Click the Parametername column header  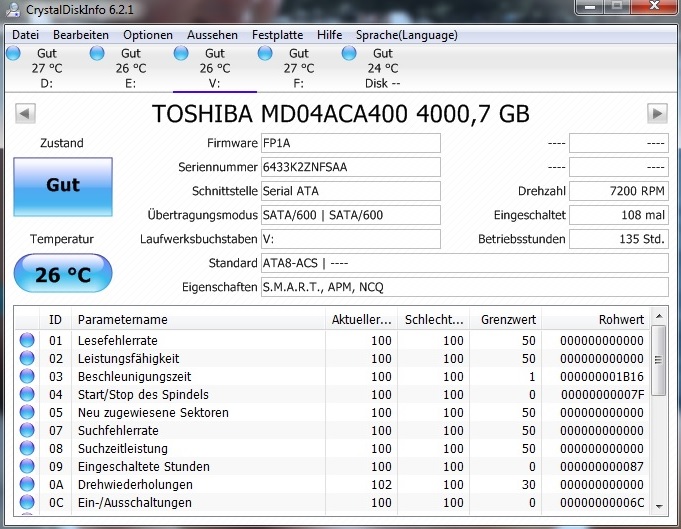[198, 320]
